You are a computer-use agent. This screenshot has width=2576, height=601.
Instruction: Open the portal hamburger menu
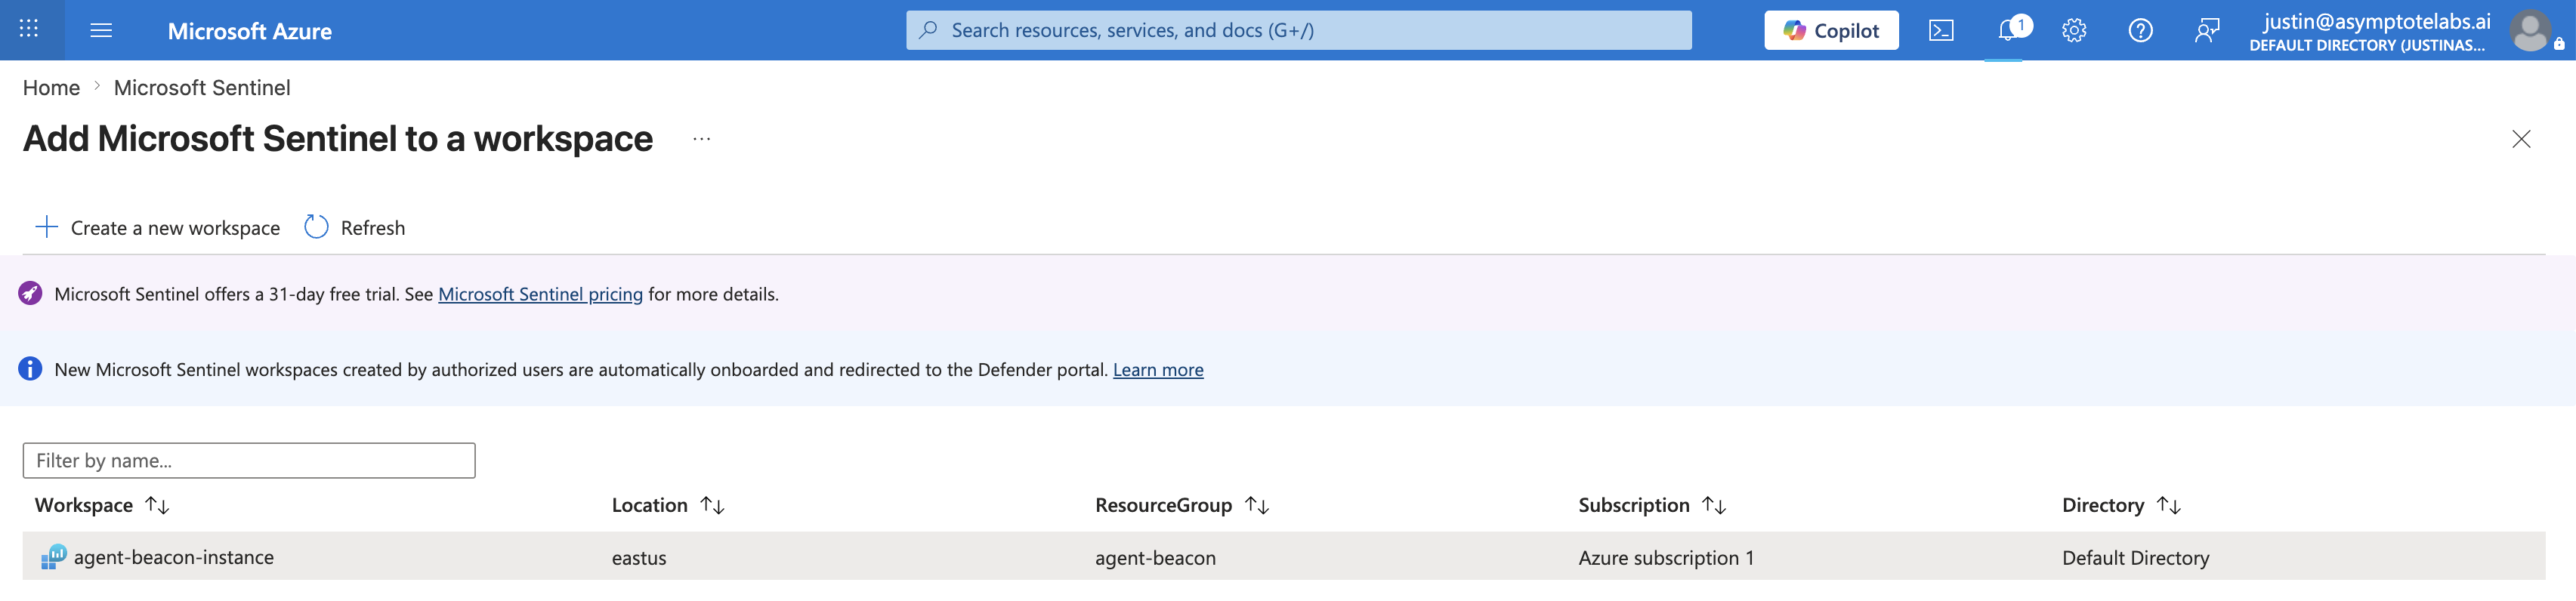pos(101,30)
